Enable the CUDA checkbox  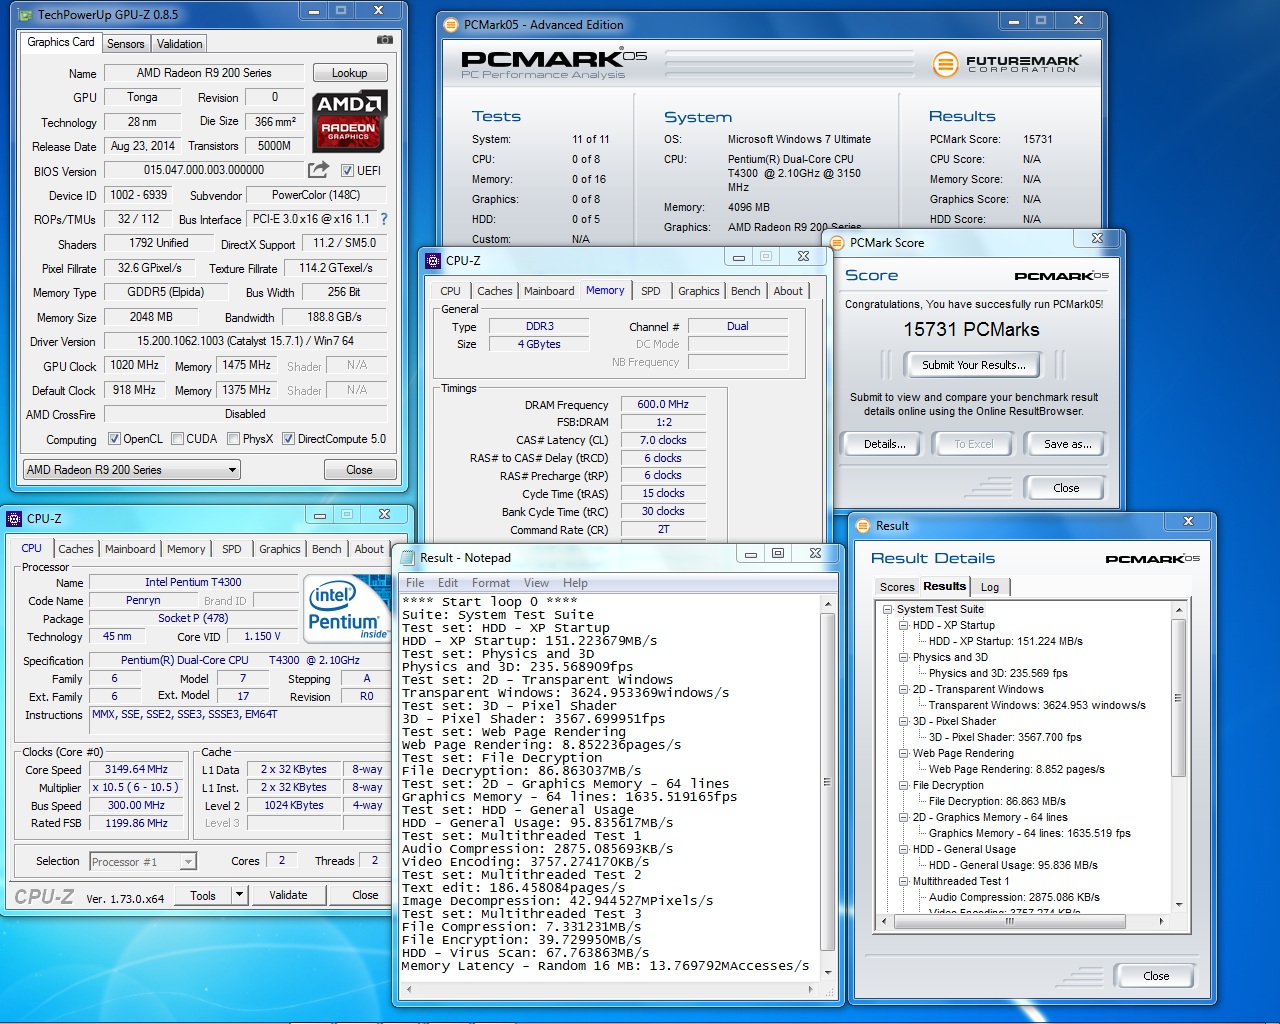tap(177, 438)
